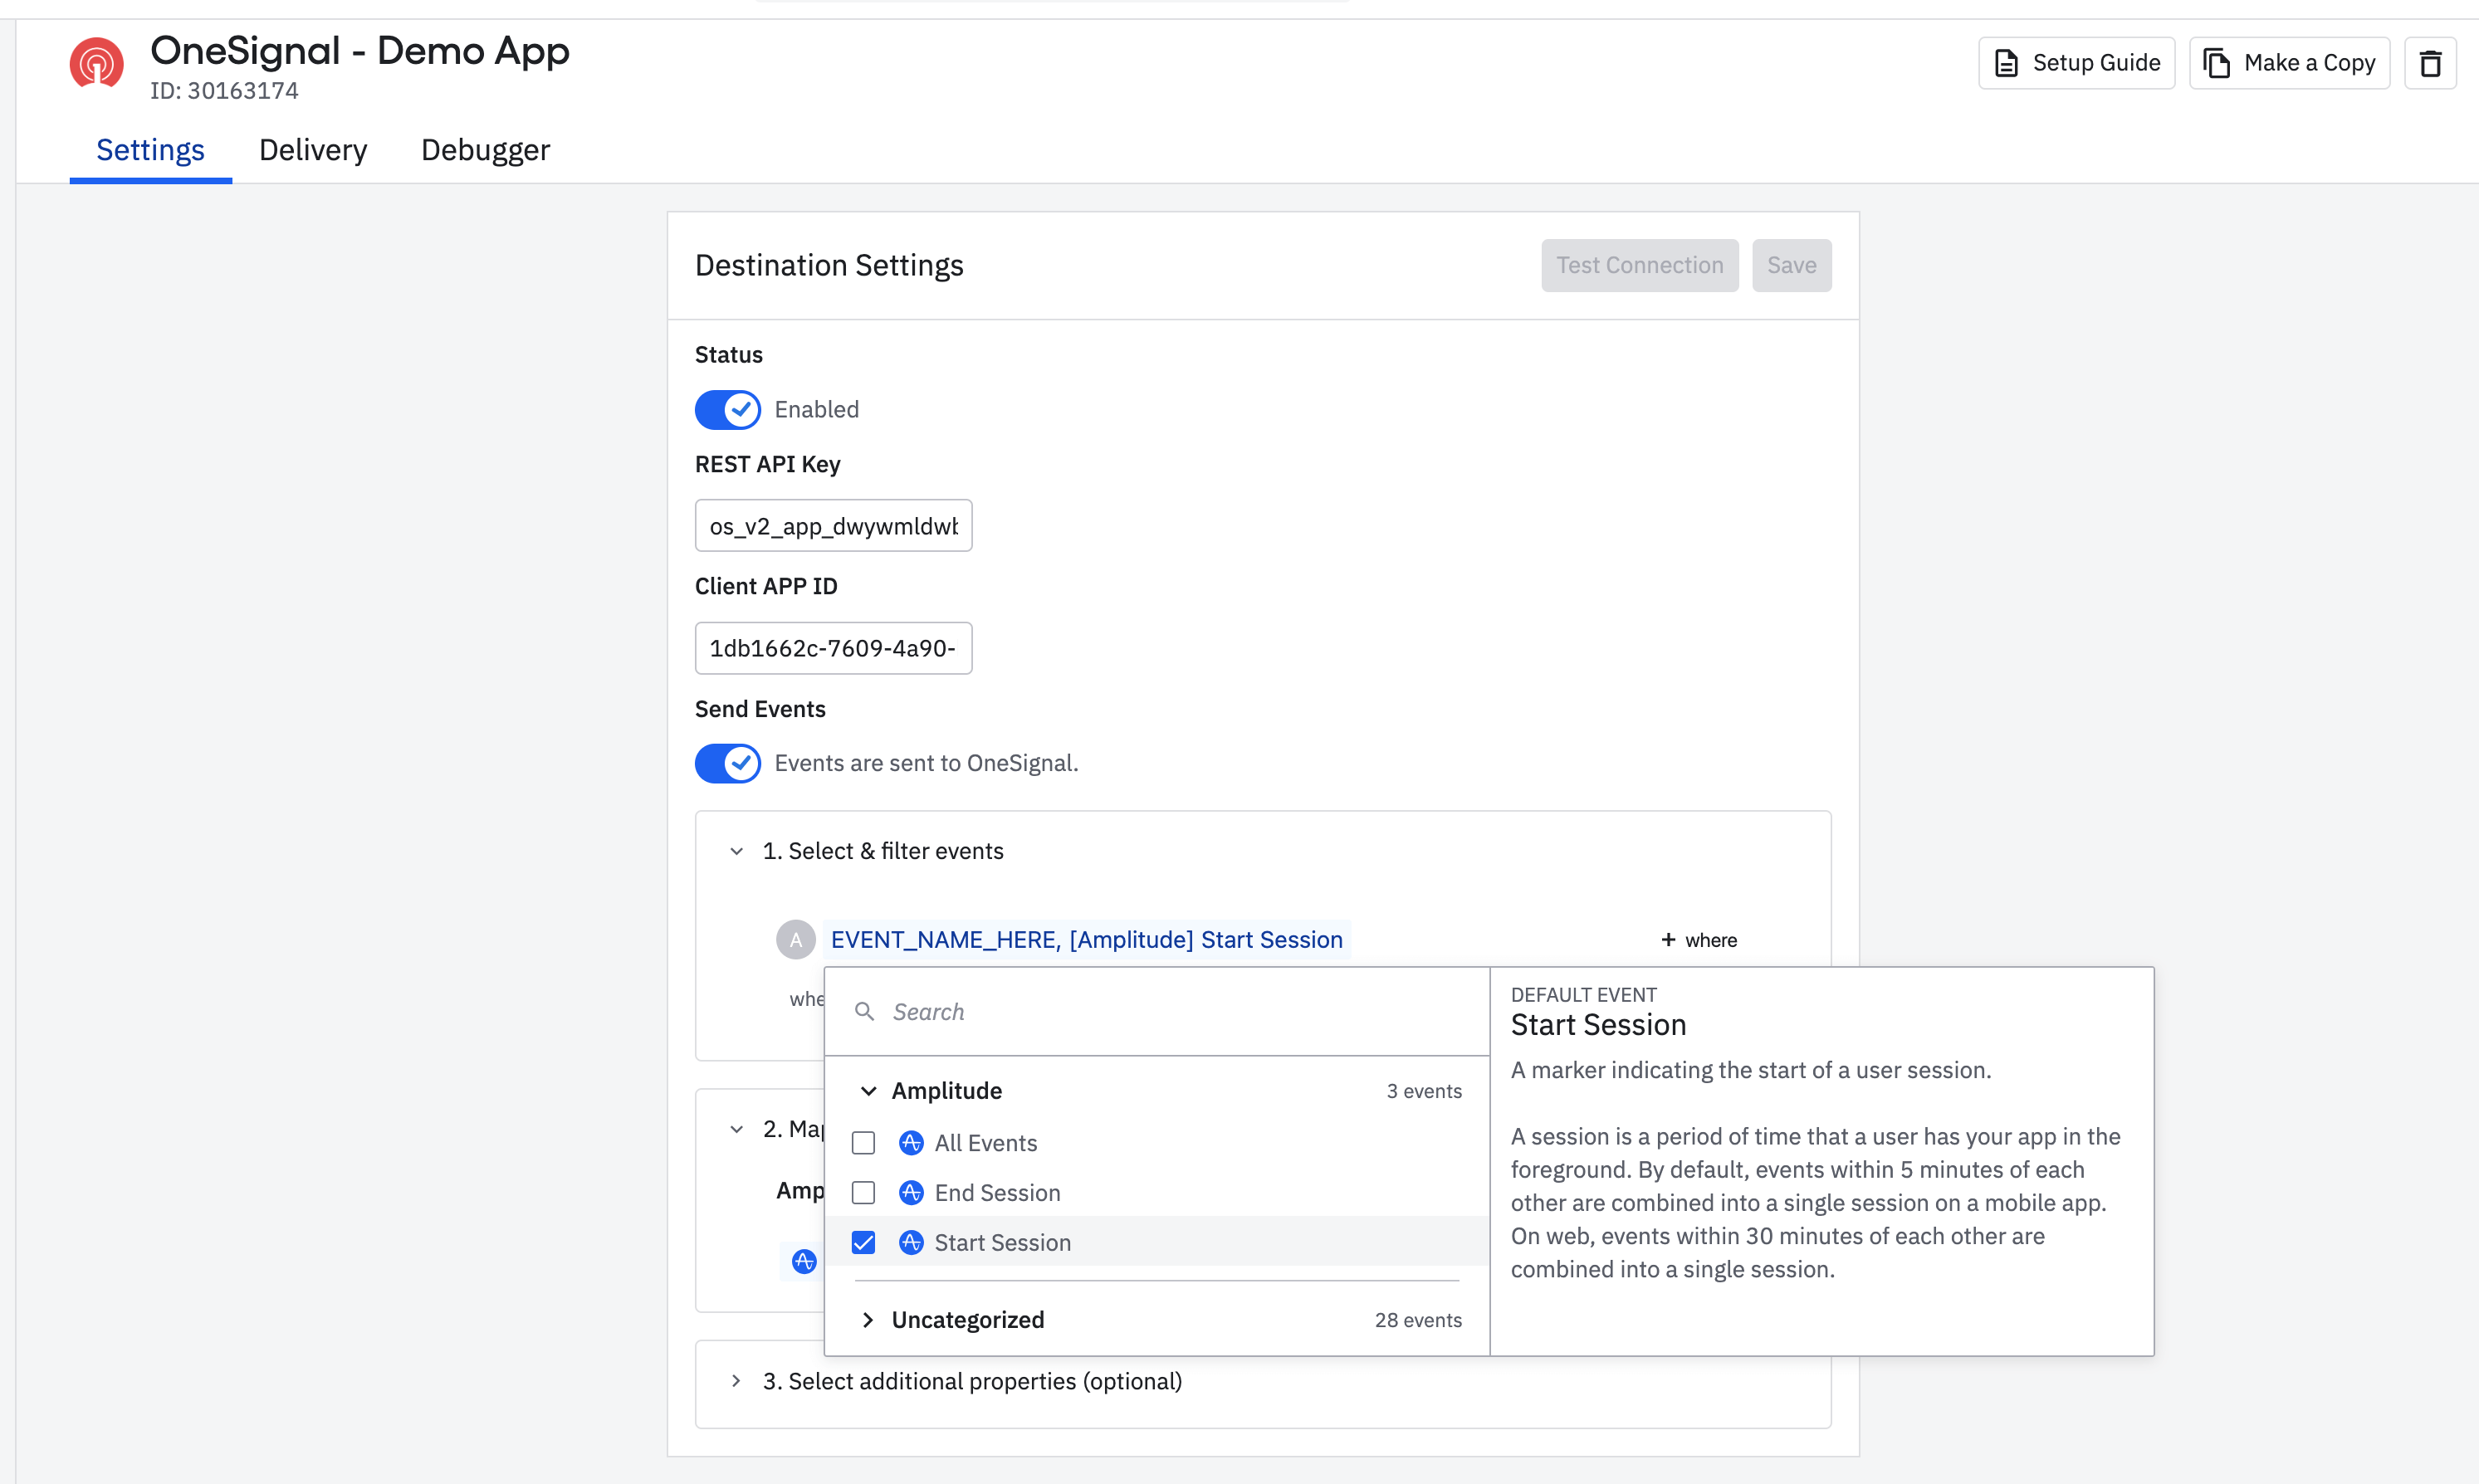This screenshot has width=2479, height=1484.
Task: Make a Copy of the destination
Action: click(2289, 63)
